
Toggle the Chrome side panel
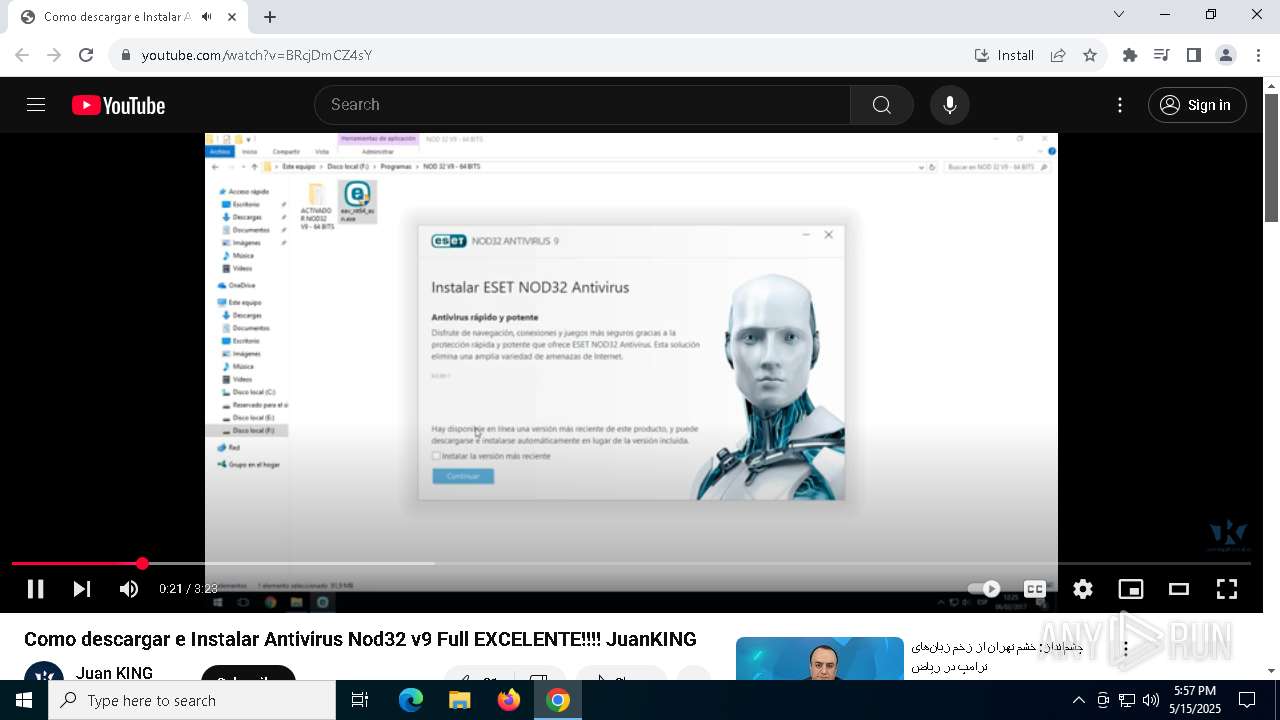point(1193,55)
